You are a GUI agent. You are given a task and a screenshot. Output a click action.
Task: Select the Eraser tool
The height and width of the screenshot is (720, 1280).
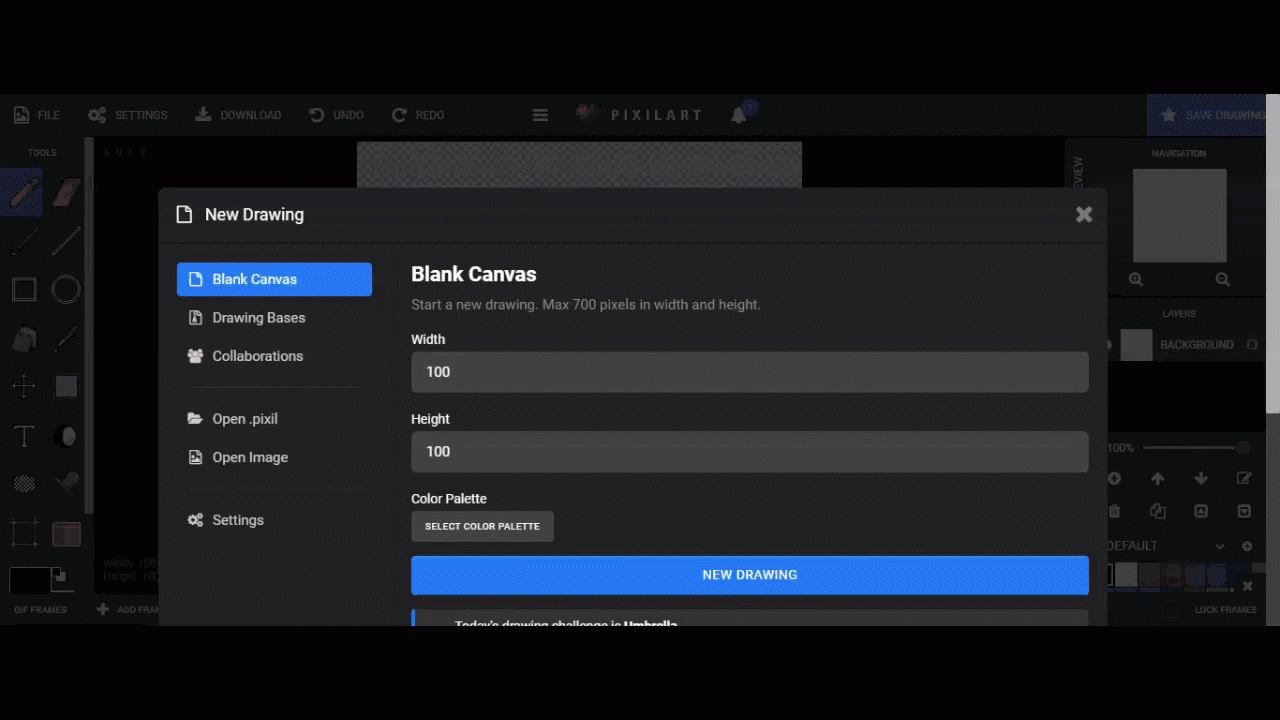(x=66, y=191)
